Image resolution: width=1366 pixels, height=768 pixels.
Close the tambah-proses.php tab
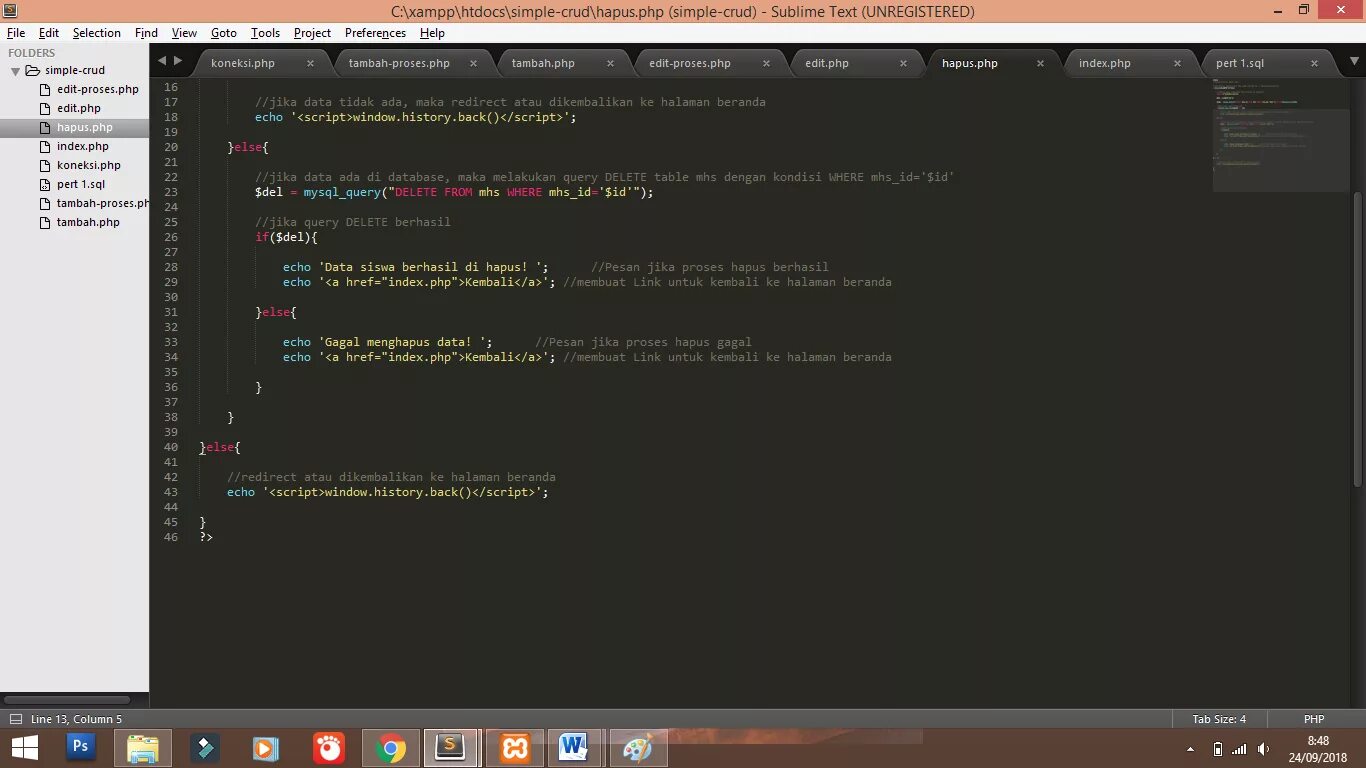474,63
